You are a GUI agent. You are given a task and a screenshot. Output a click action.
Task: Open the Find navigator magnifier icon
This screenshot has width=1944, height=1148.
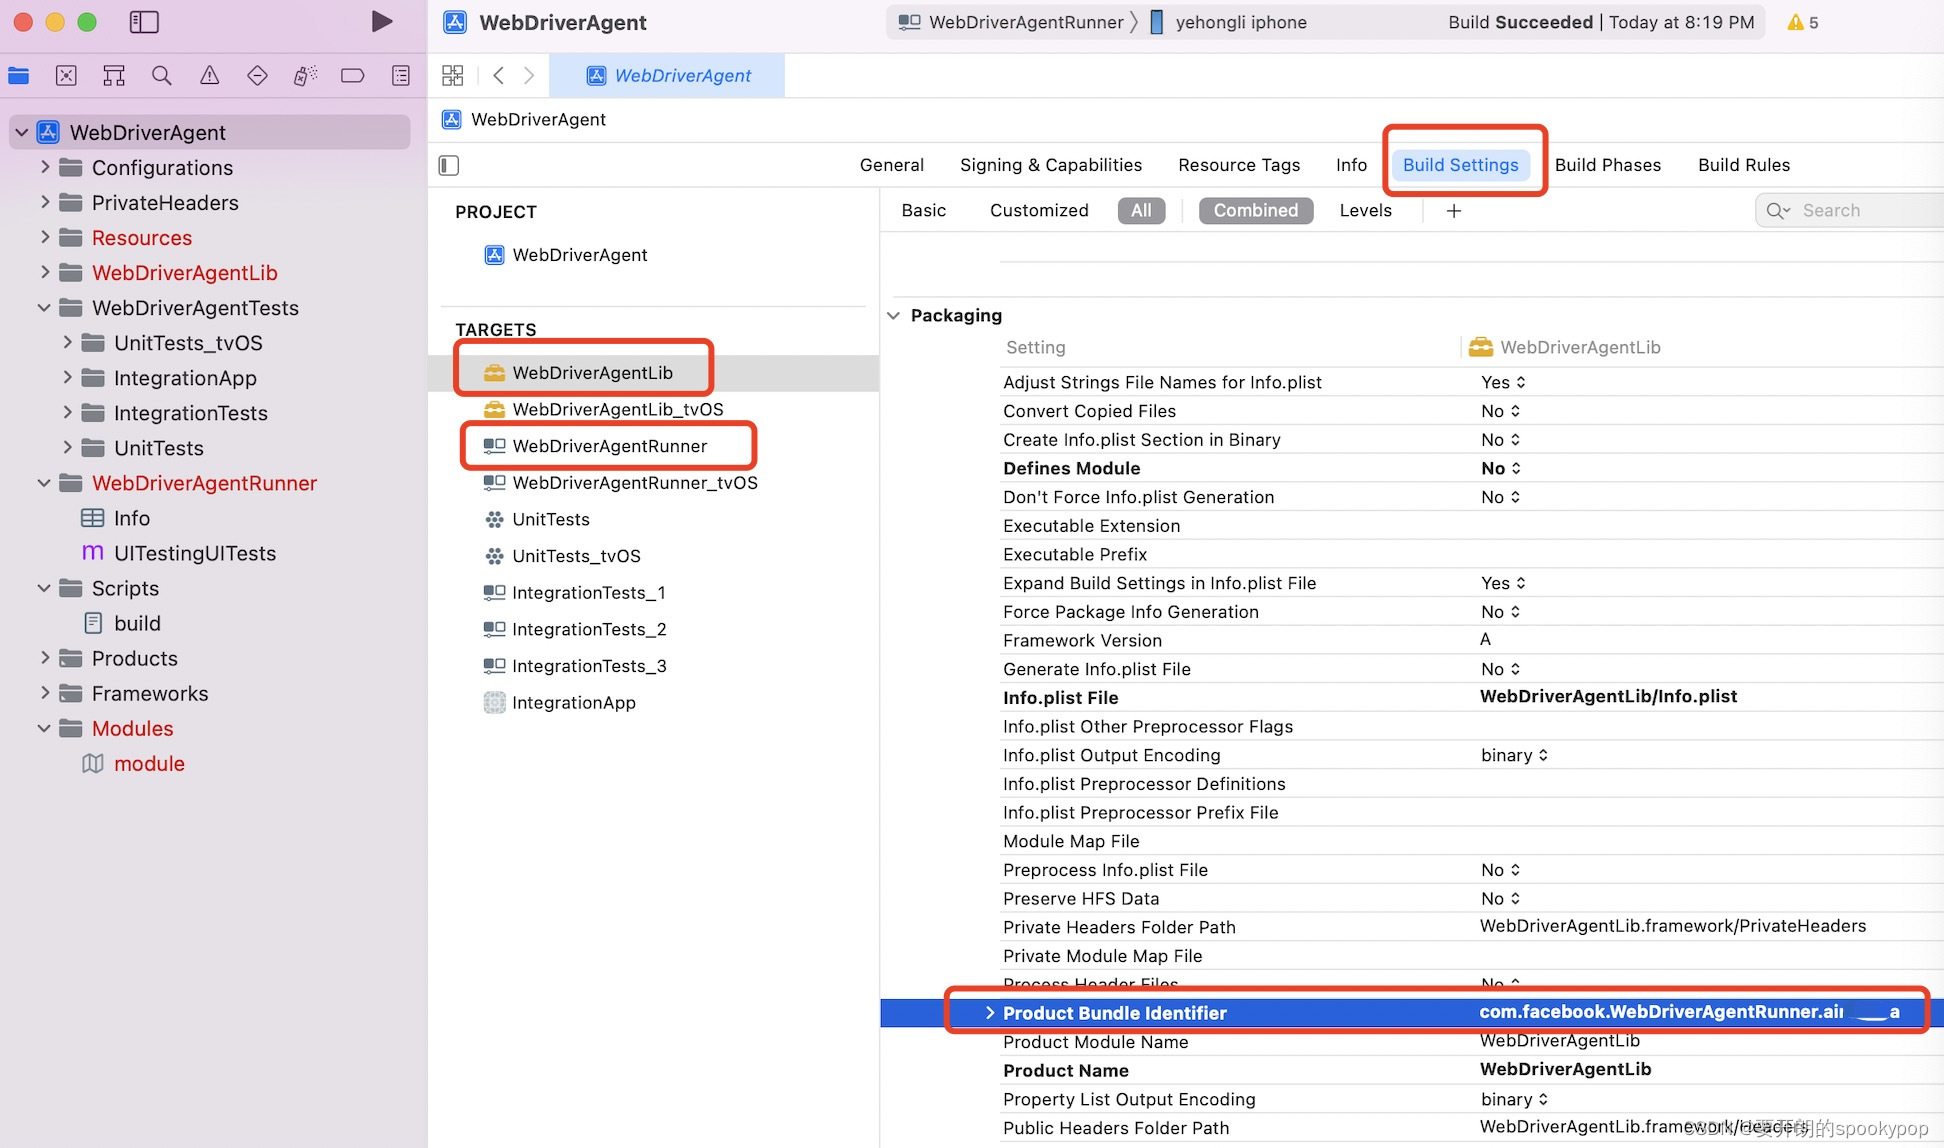pos(161,76)
